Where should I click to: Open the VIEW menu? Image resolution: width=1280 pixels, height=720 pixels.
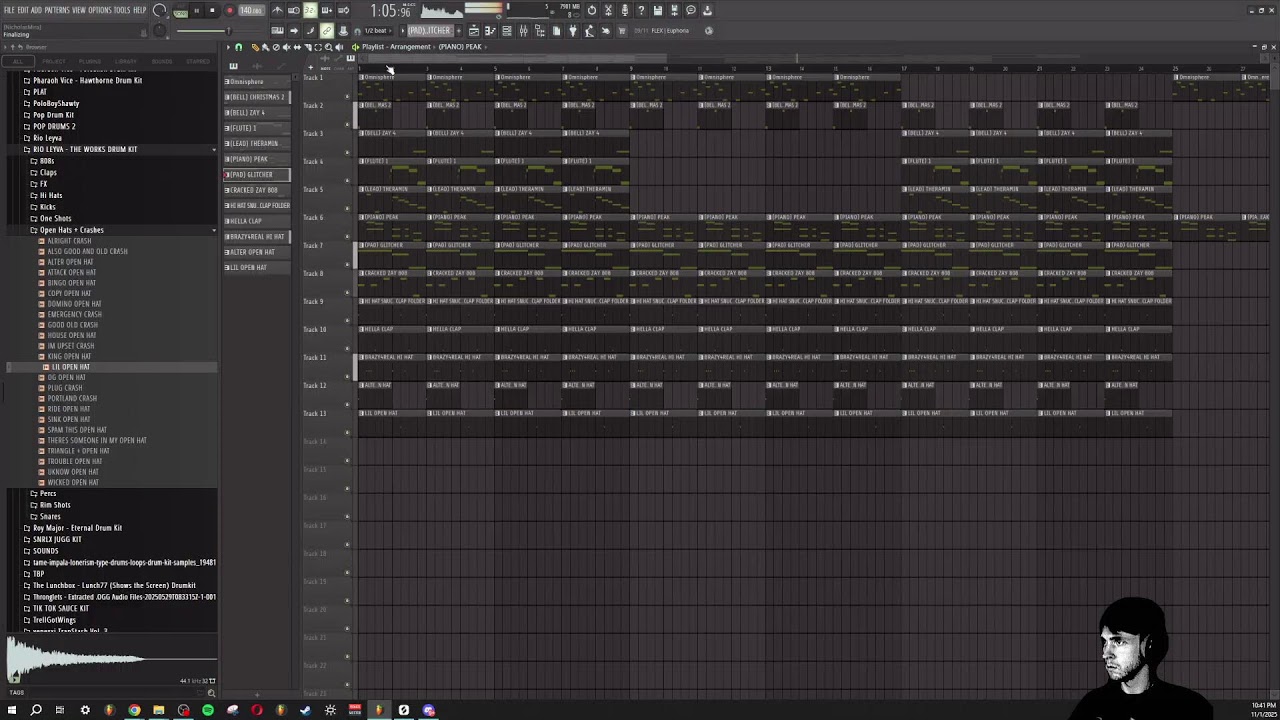[79, 10]
